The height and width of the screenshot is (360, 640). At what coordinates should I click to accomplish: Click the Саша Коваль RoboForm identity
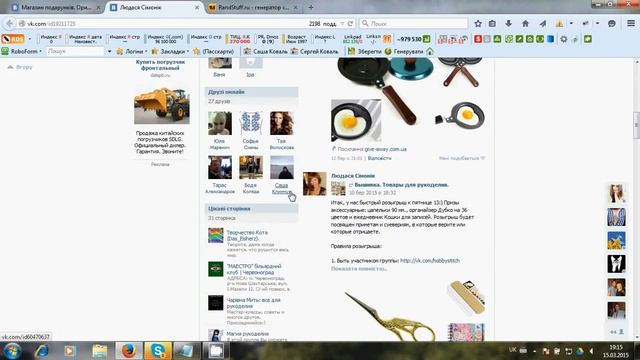[266, 51]
